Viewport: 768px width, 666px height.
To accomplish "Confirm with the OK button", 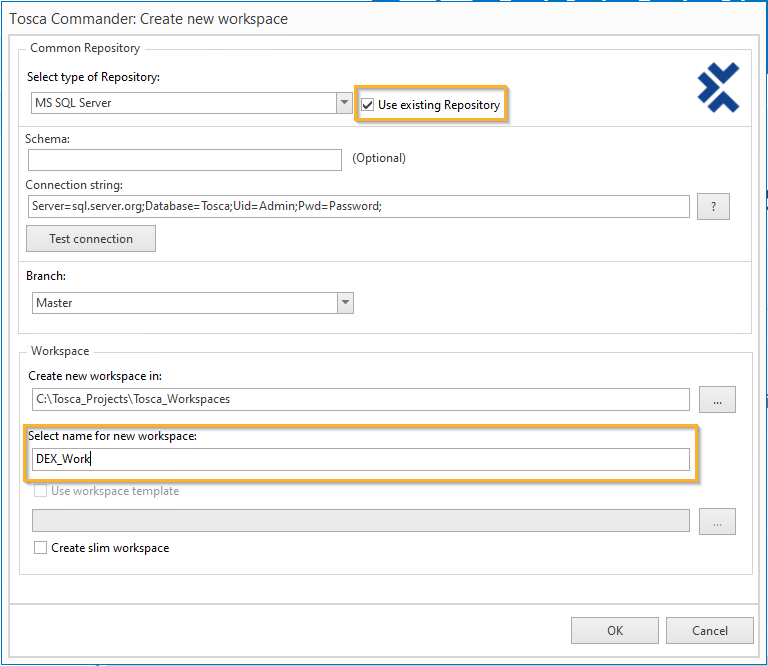I will (x=614, y=630).
